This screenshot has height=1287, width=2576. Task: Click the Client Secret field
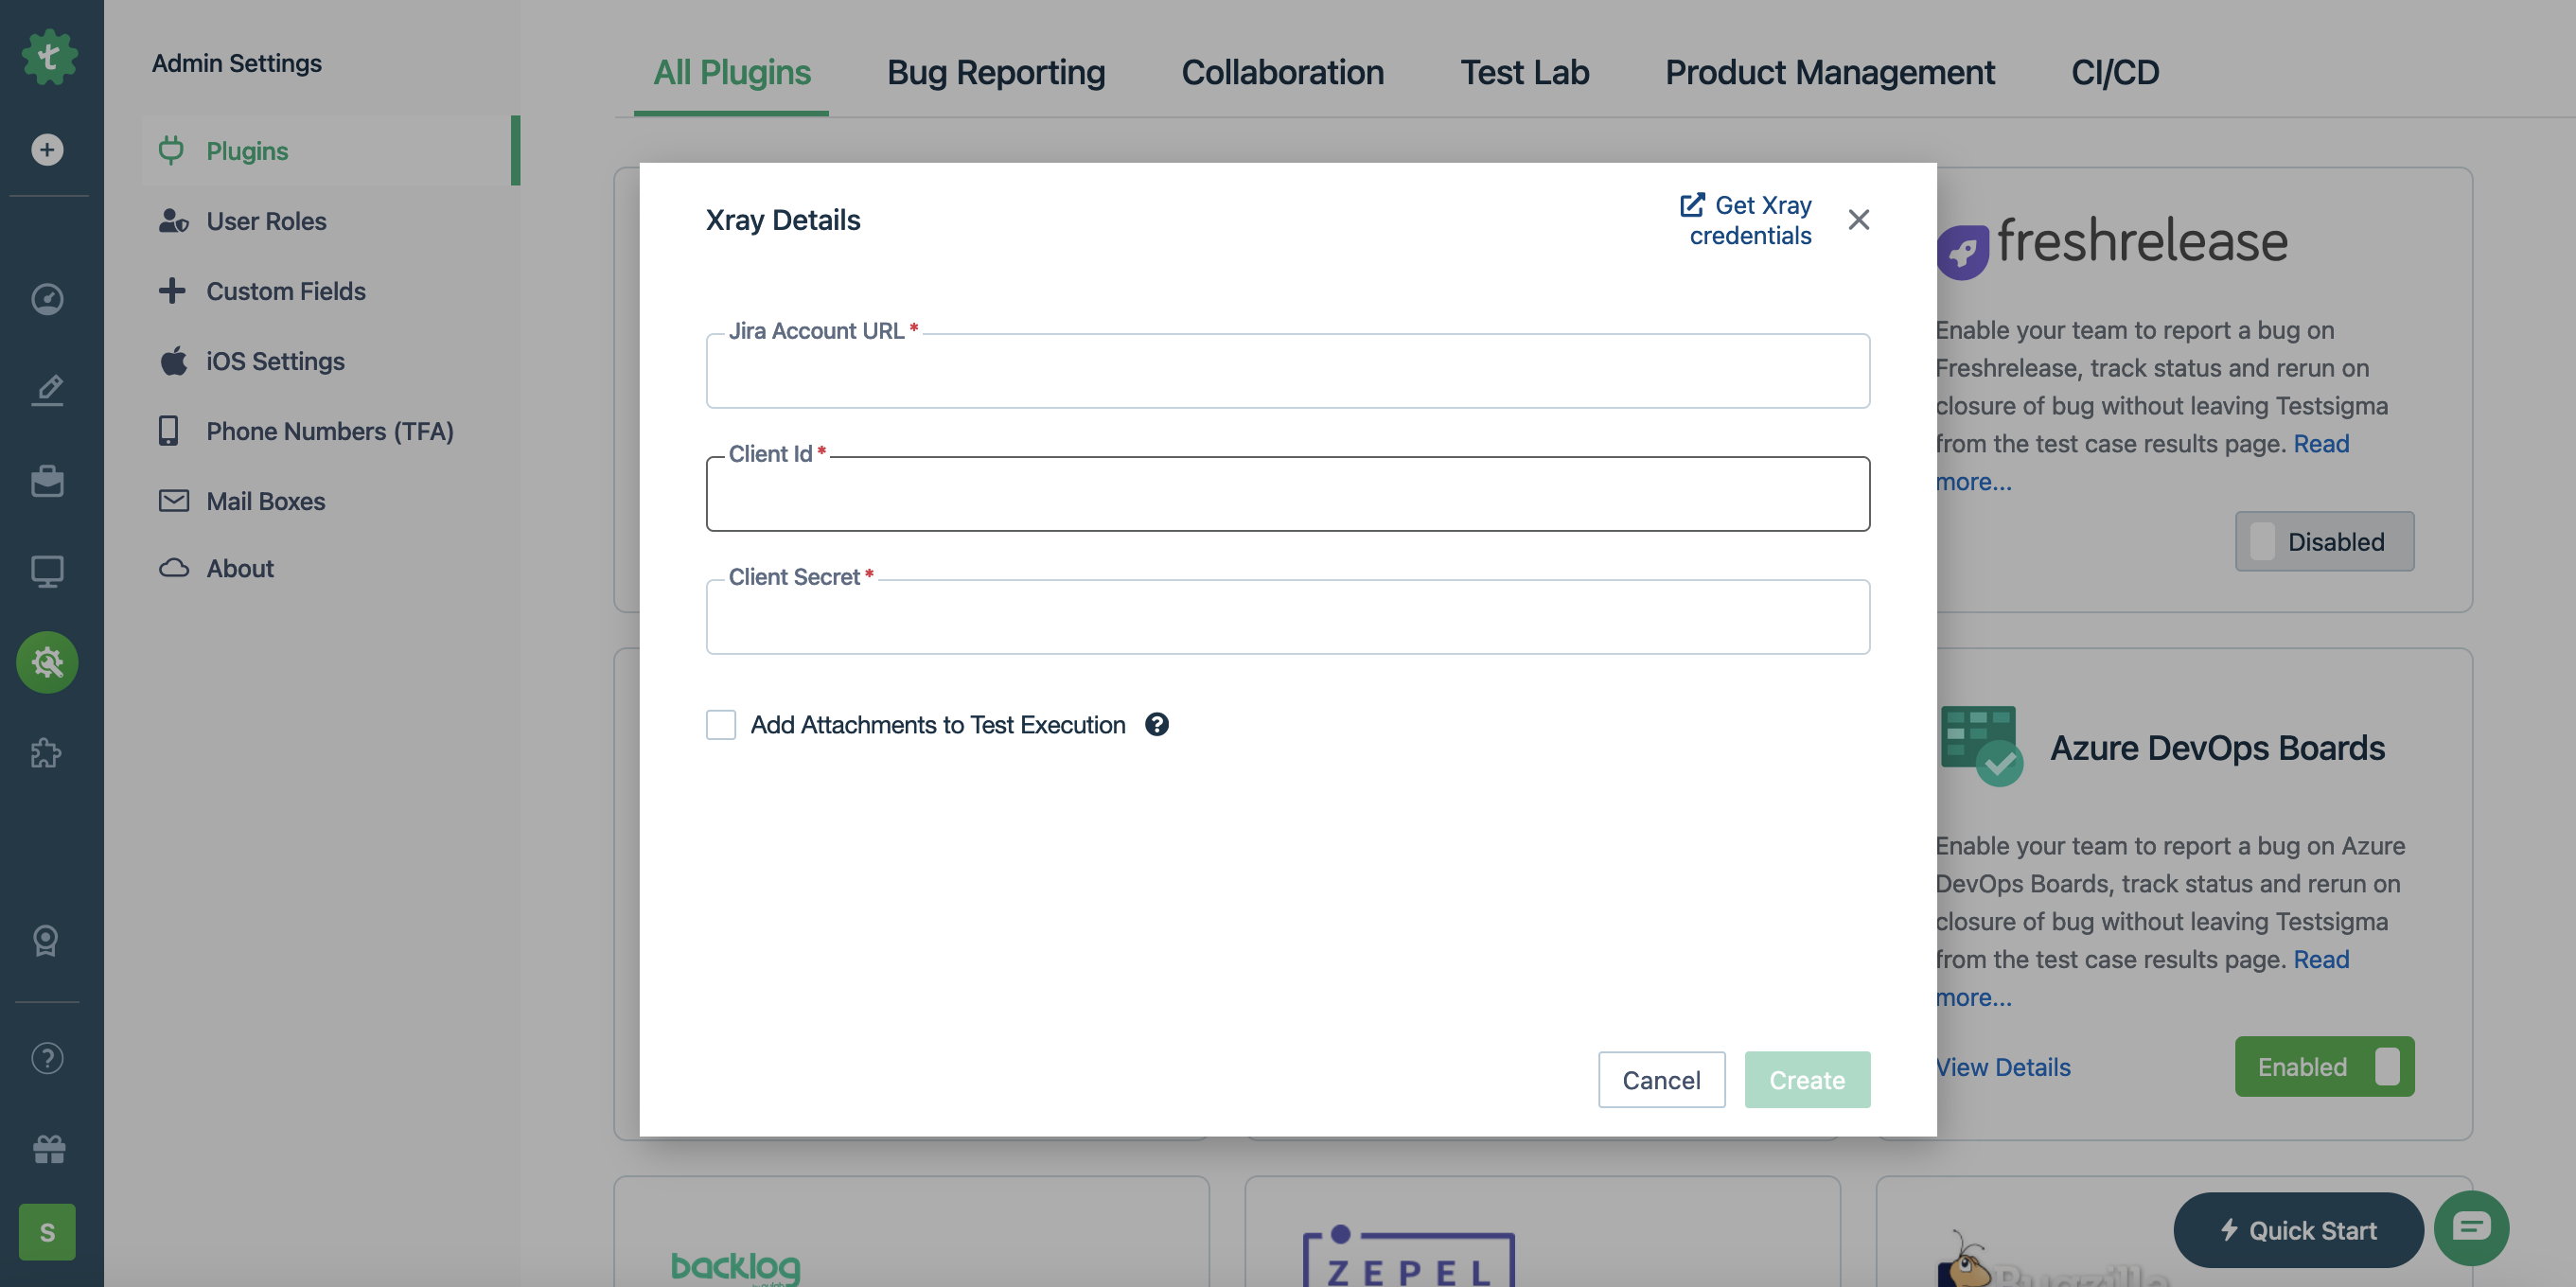[1288, 617]
